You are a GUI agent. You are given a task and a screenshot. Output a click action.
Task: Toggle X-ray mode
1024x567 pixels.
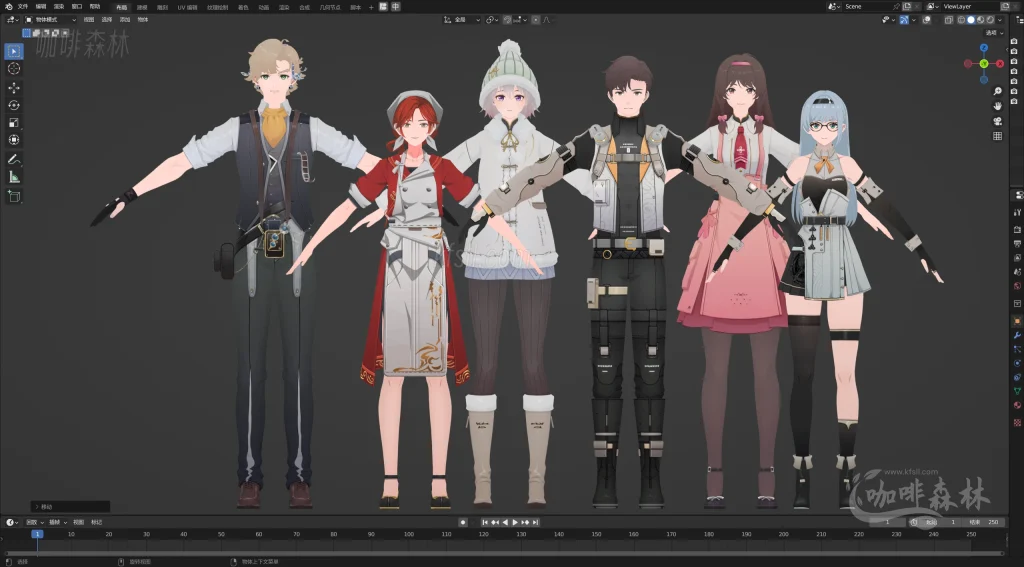[x=948, y=20]
